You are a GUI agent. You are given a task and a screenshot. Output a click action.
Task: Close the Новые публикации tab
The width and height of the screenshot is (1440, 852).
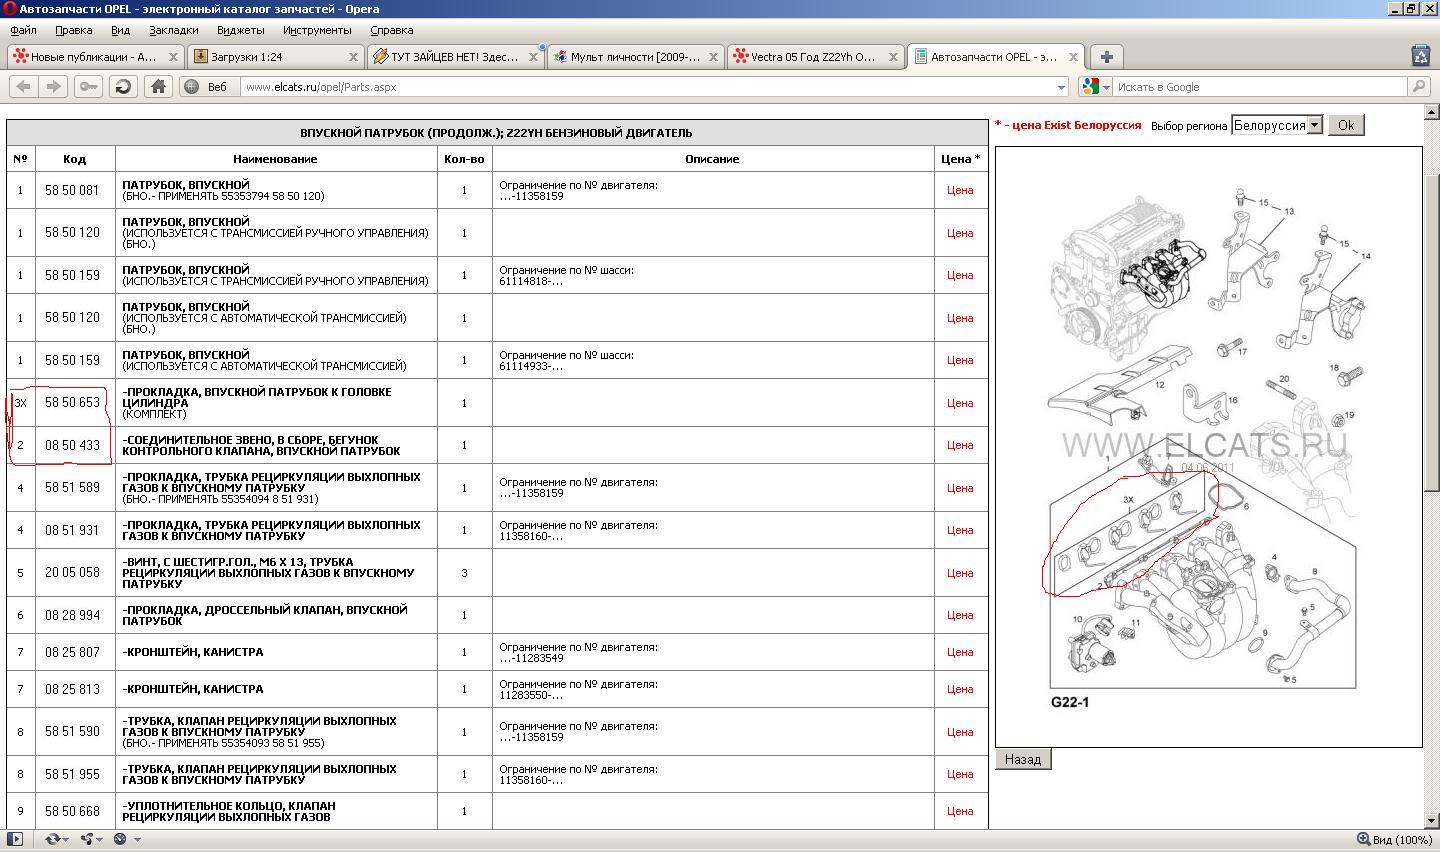coord(173,57)
